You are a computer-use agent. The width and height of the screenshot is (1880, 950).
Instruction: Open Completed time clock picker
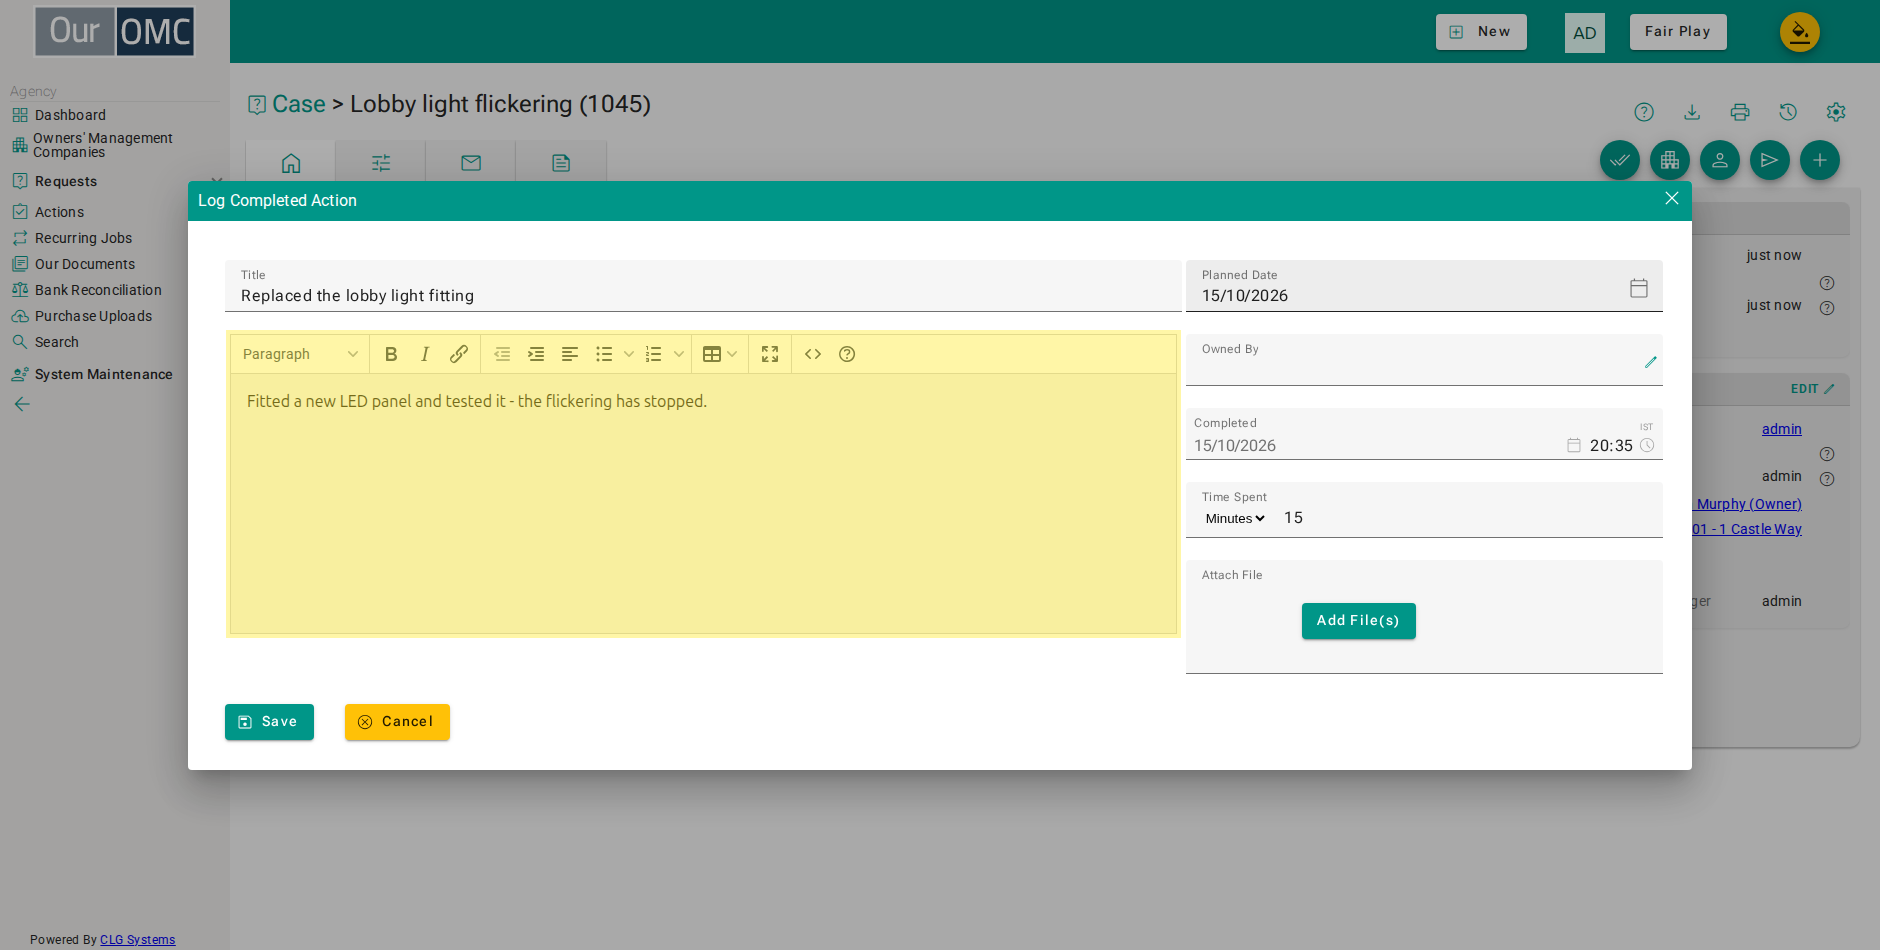point(1647,445)
